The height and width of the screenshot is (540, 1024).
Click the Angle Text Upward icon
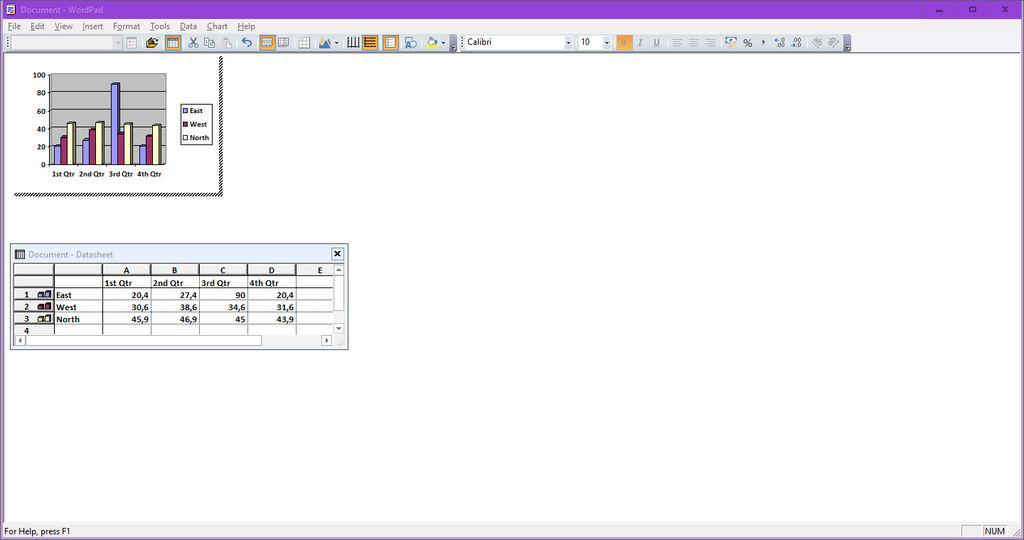click(833, 42)
